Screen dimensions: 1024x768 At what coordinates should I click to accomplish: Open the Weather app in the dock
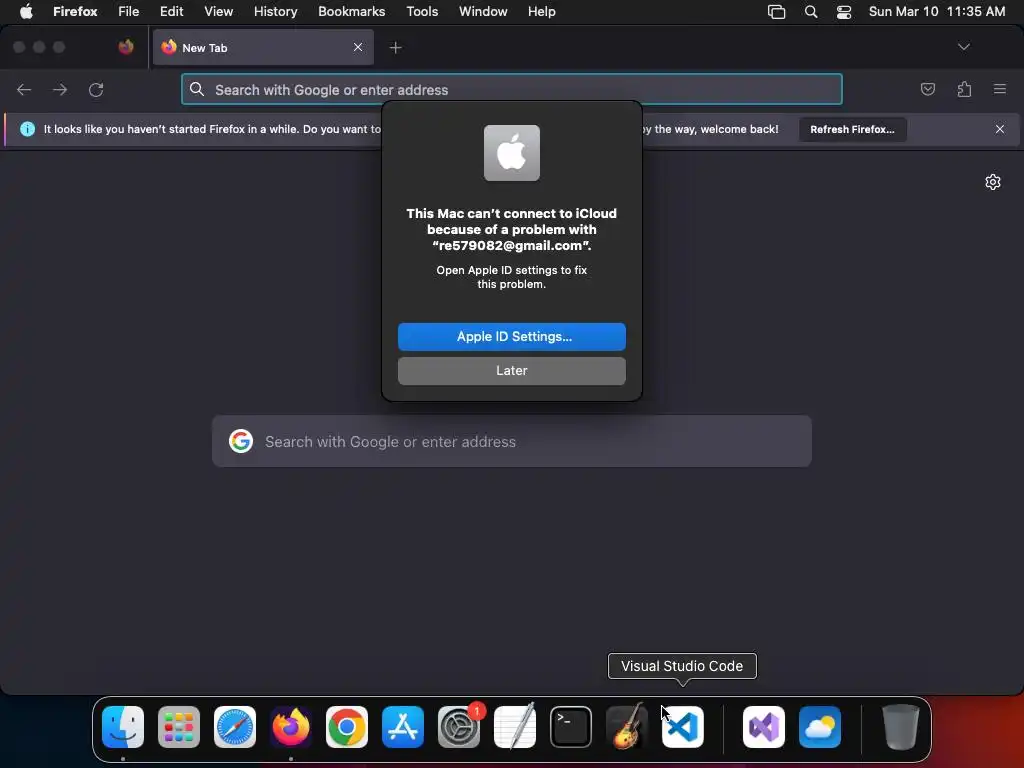pos(820,727)
